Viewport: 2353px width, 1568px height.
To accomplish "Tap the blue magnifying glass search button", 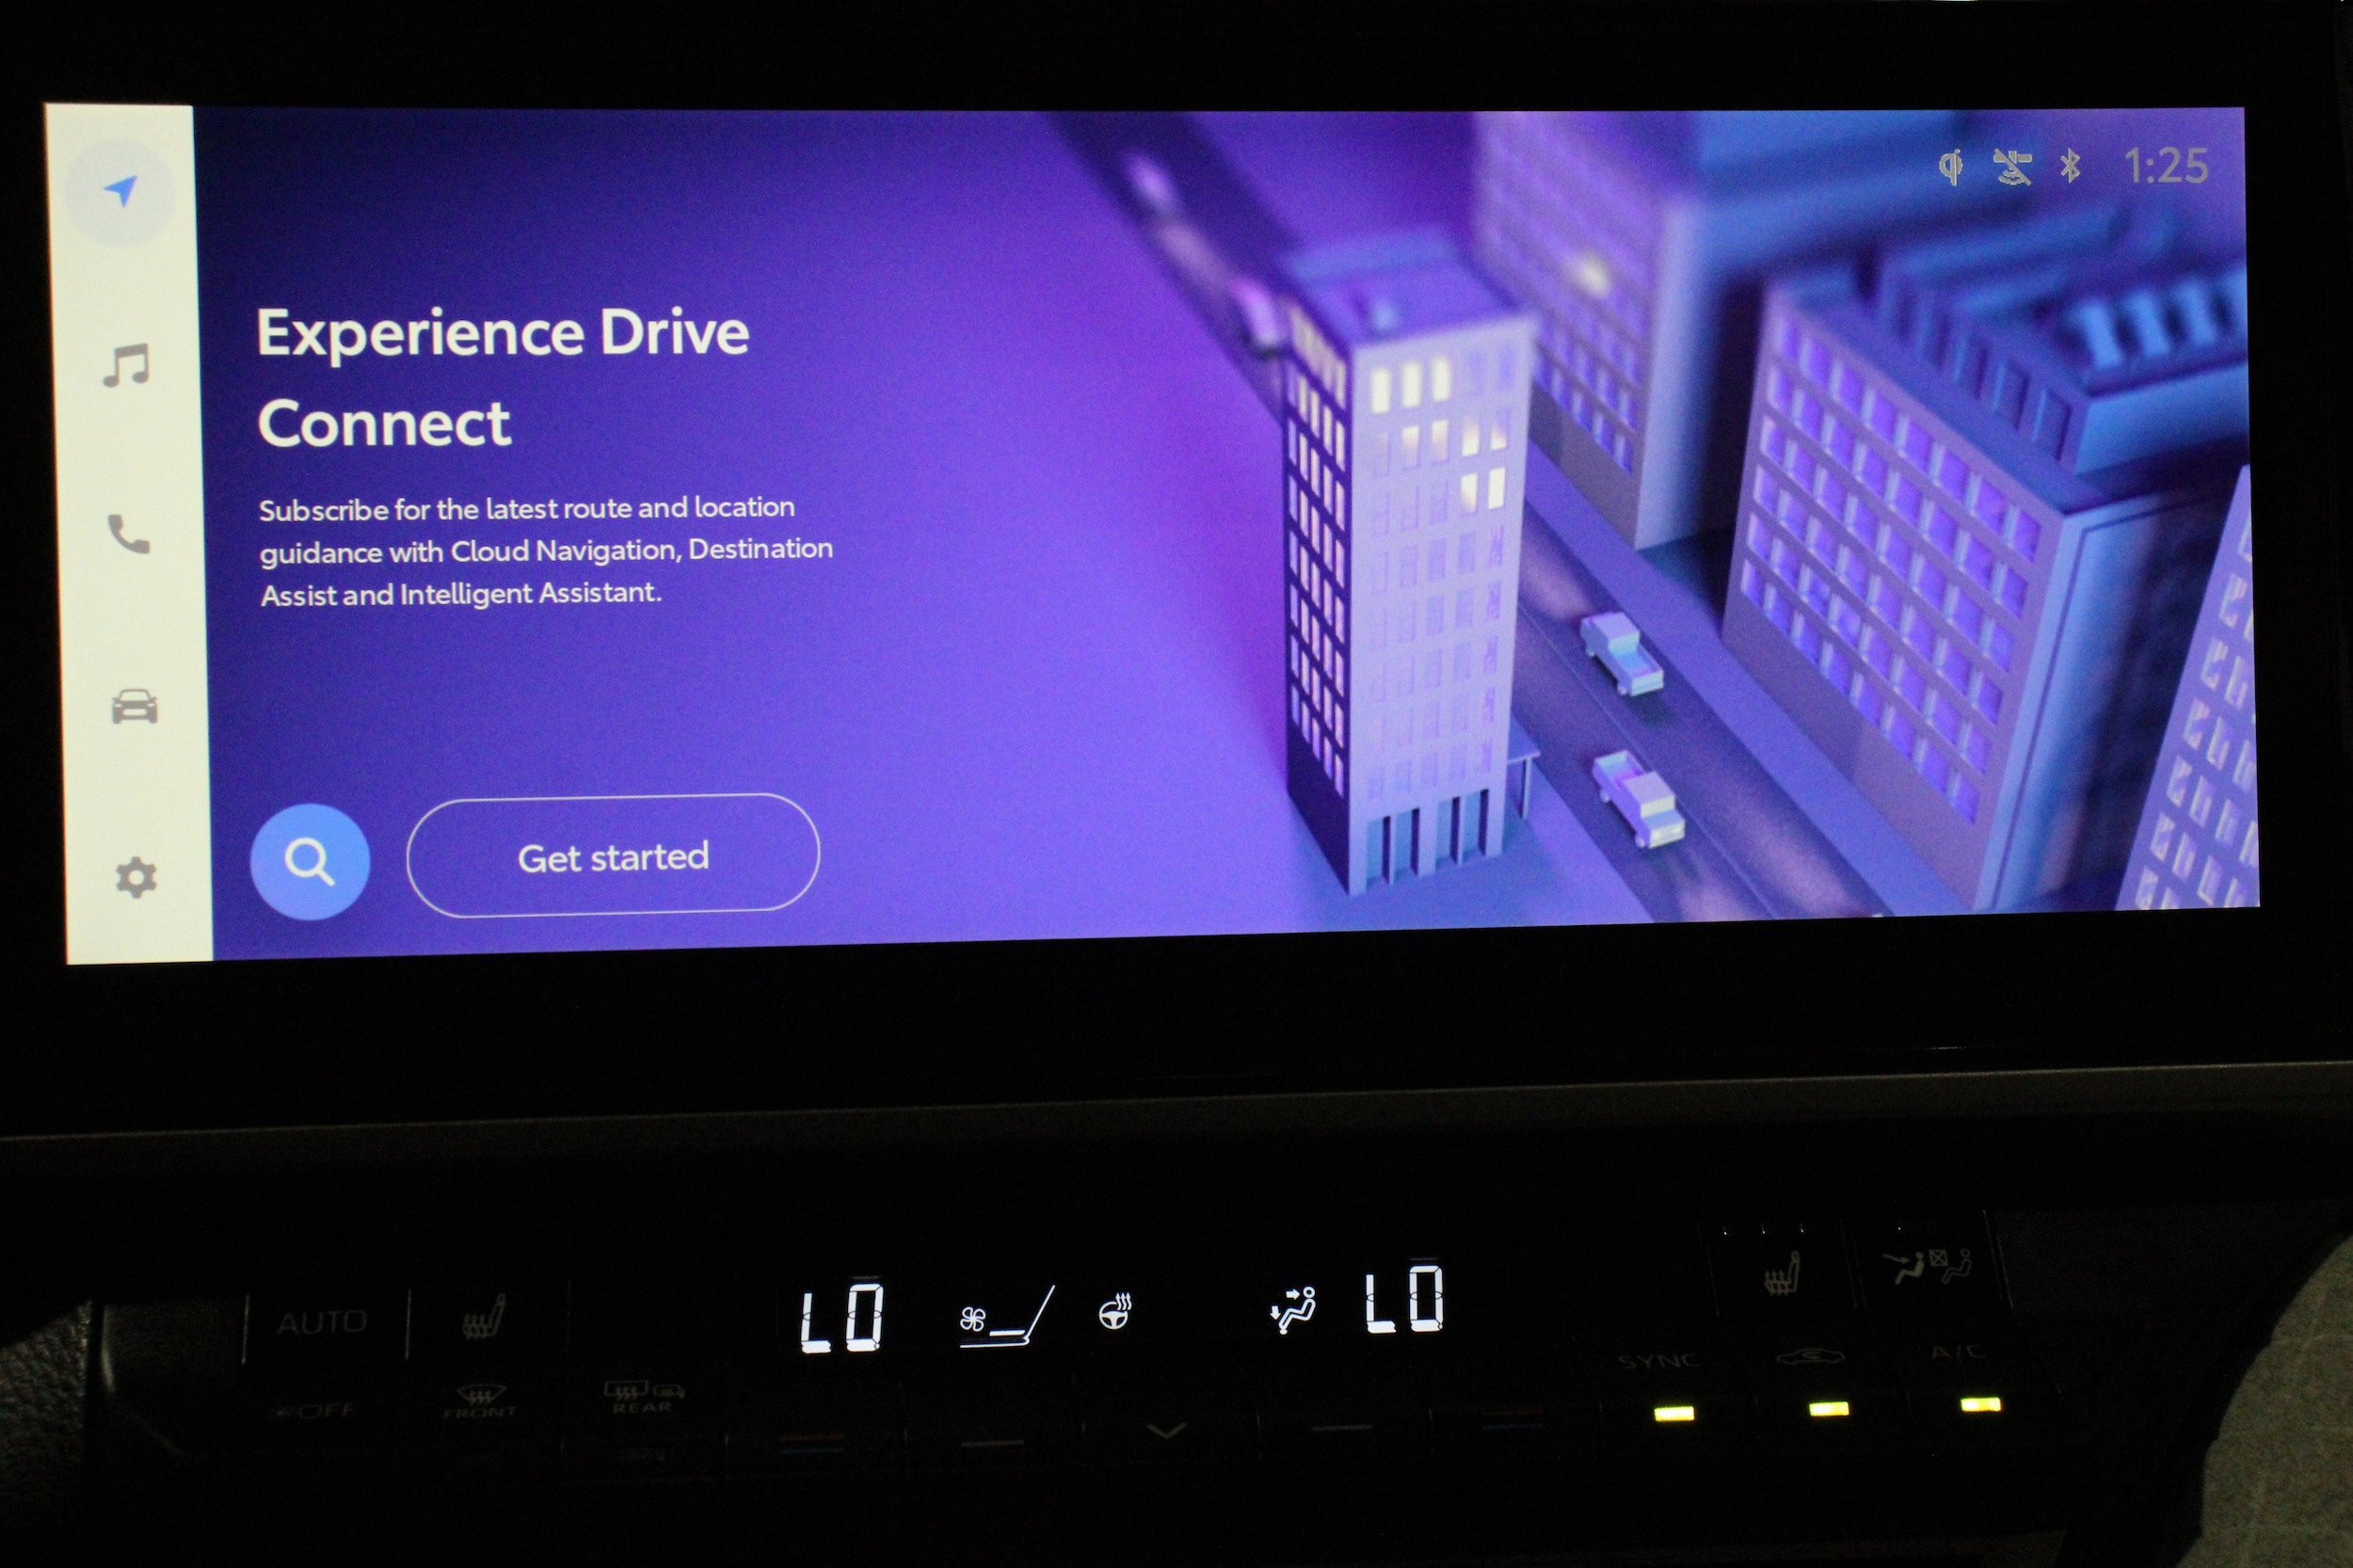I will [309, 861].
